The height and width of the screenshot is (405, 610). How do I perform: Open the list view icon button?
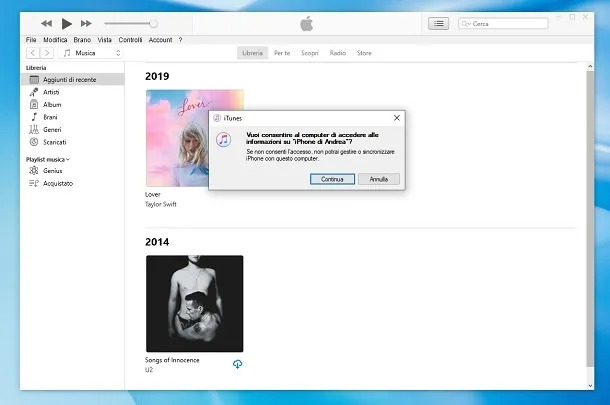coord(438,23)
